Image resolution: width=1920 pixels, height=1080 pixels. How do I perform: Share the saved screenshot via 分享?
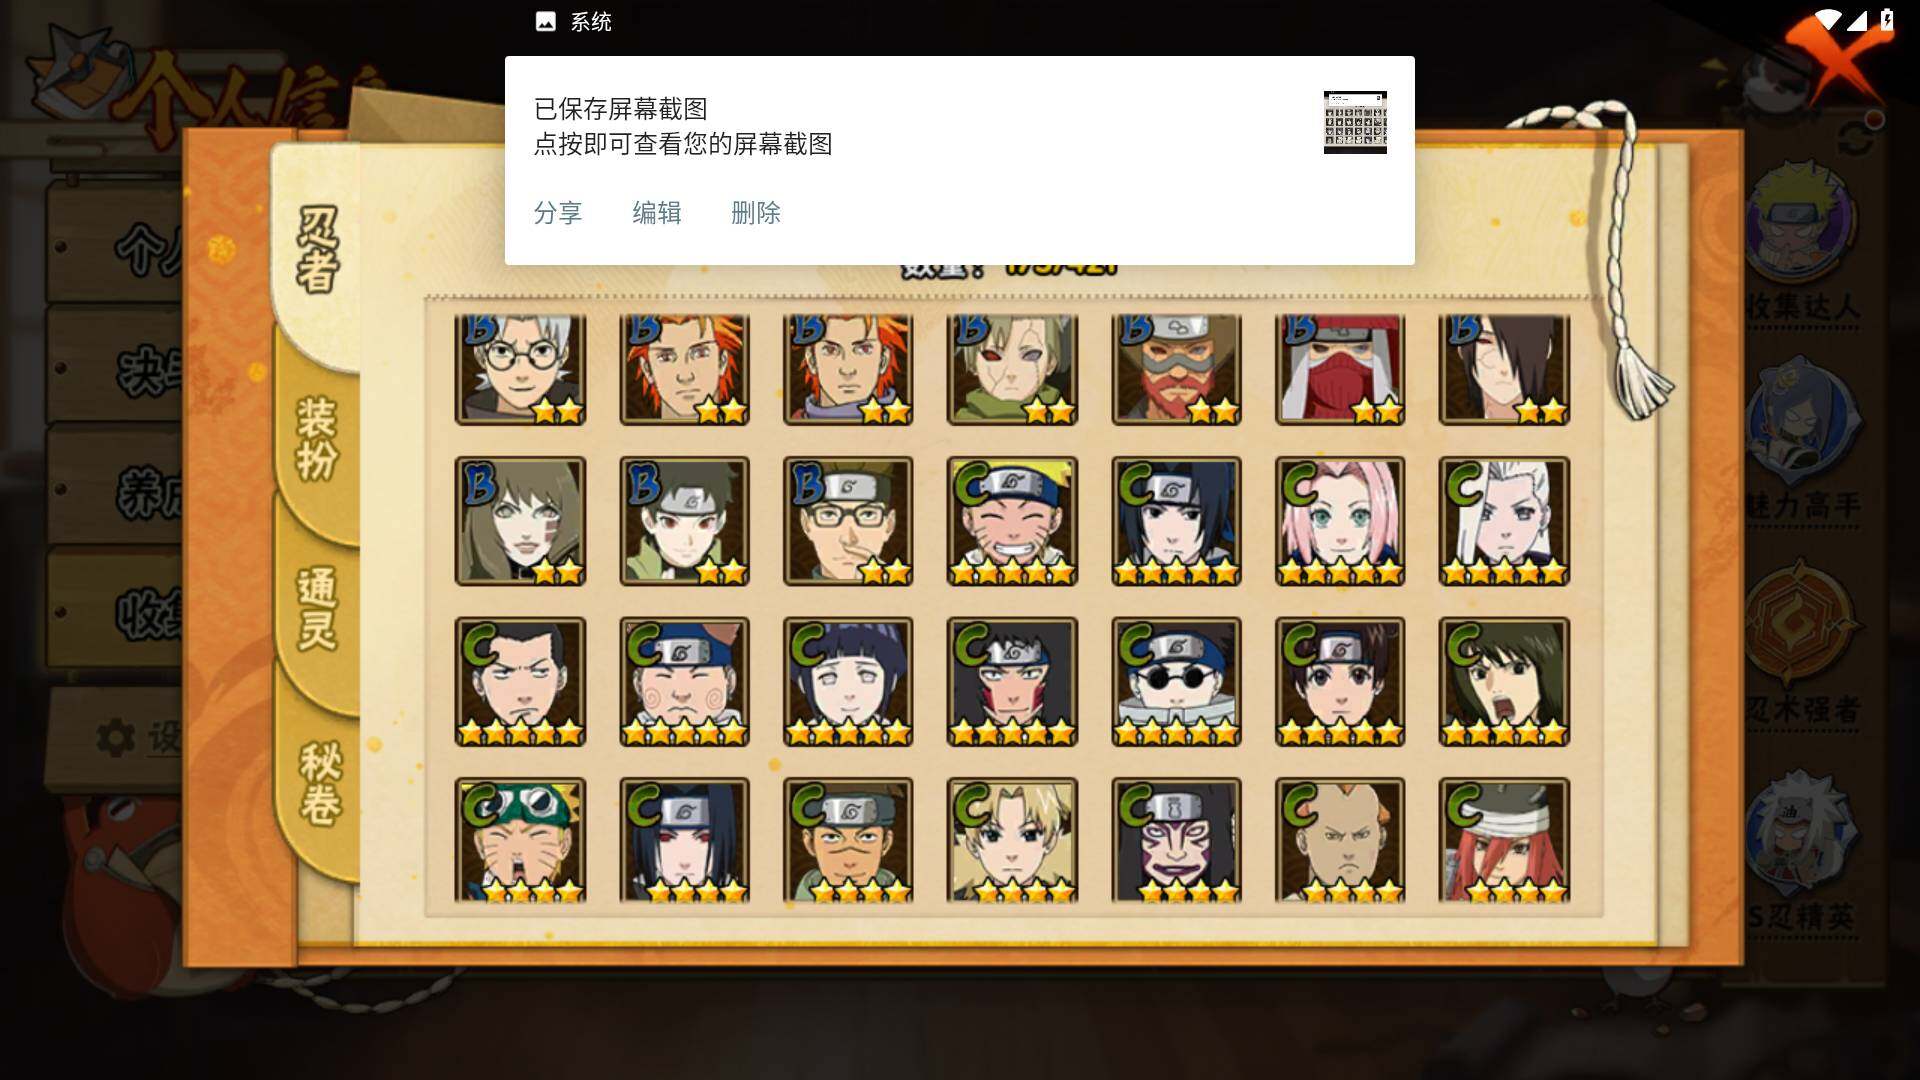coord(558,213)
